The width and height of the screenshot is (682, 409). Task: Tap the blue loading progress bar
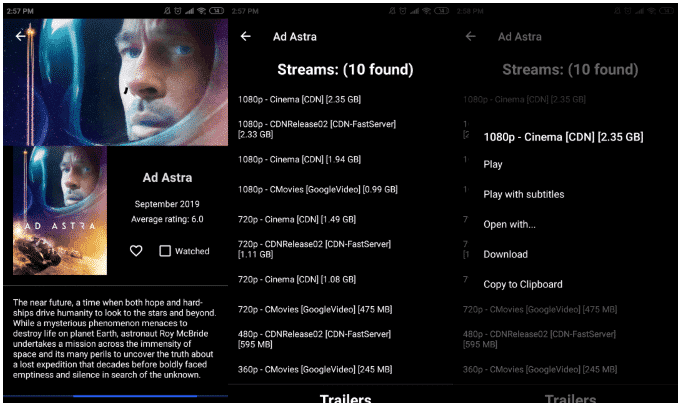click(135, 396)
